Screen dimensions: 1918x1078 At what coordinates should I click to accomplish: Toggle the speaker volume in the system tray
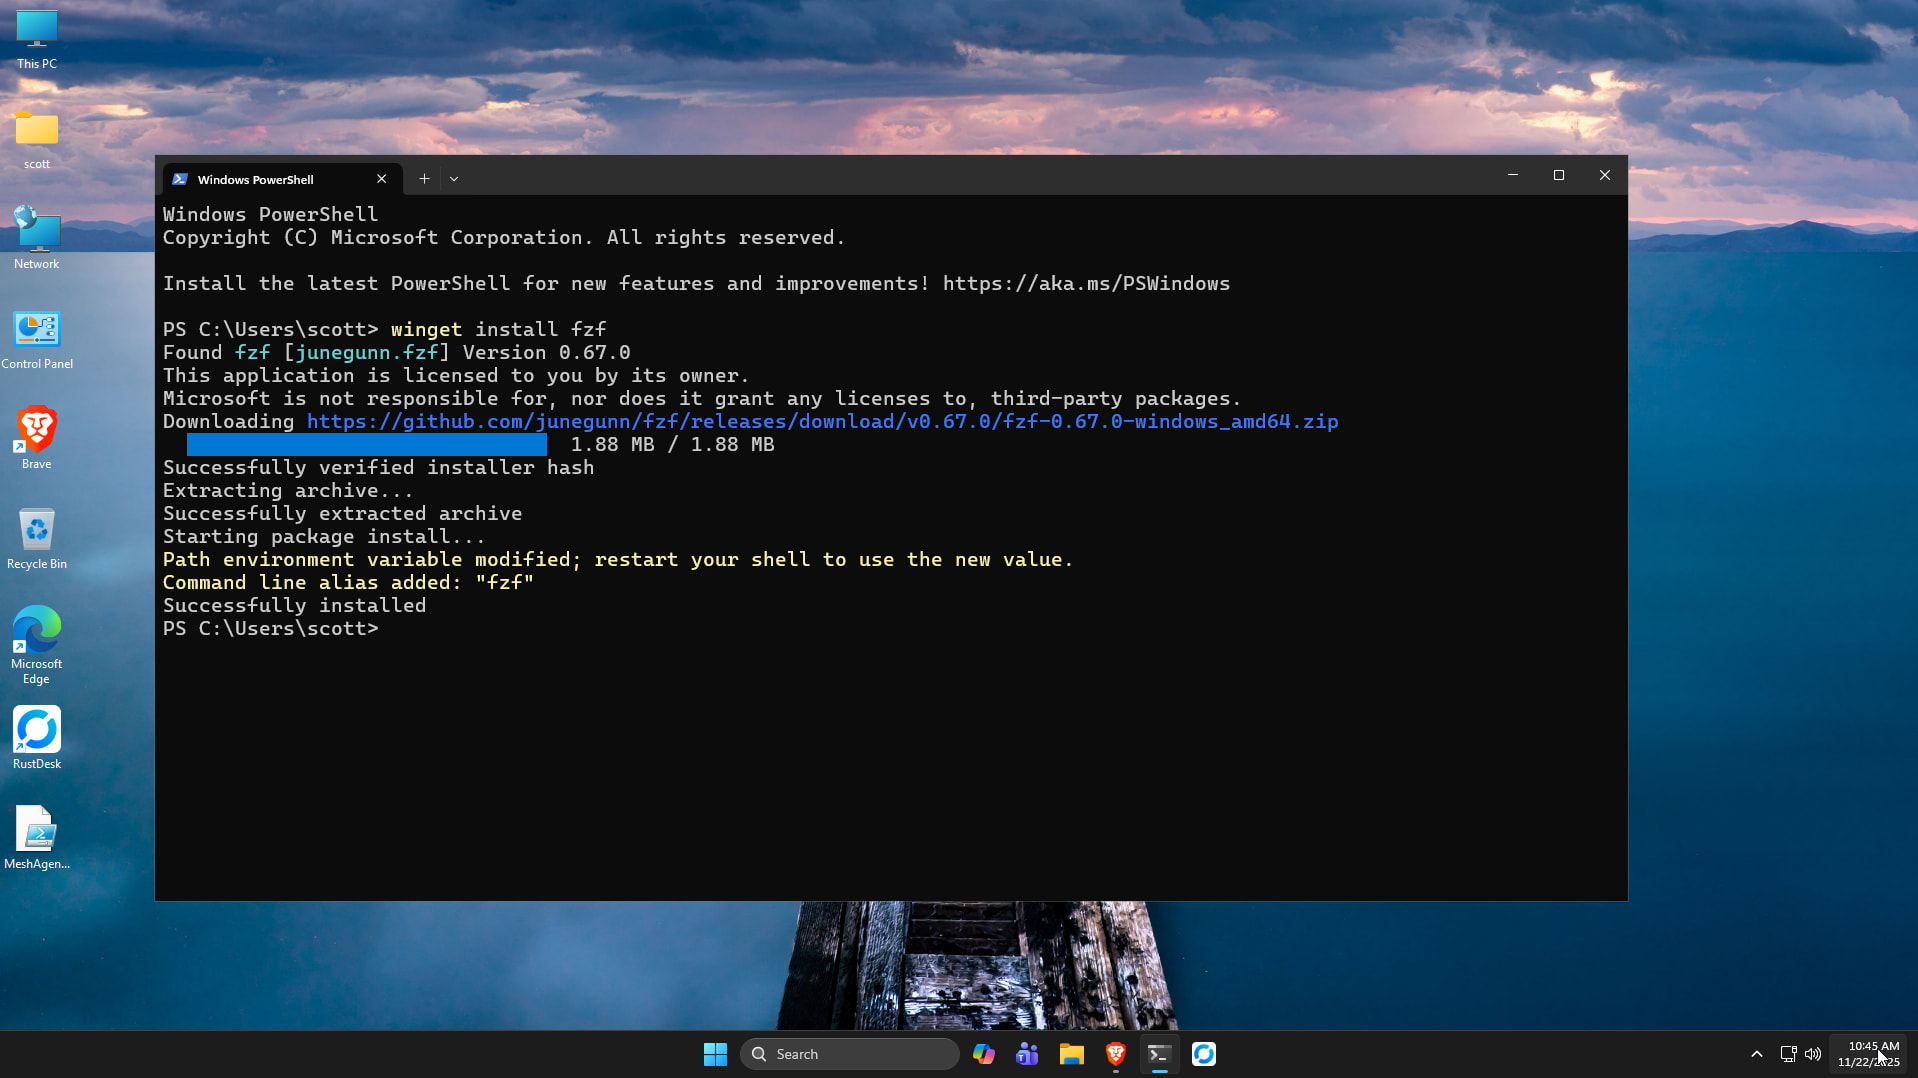(1813, 1053)
